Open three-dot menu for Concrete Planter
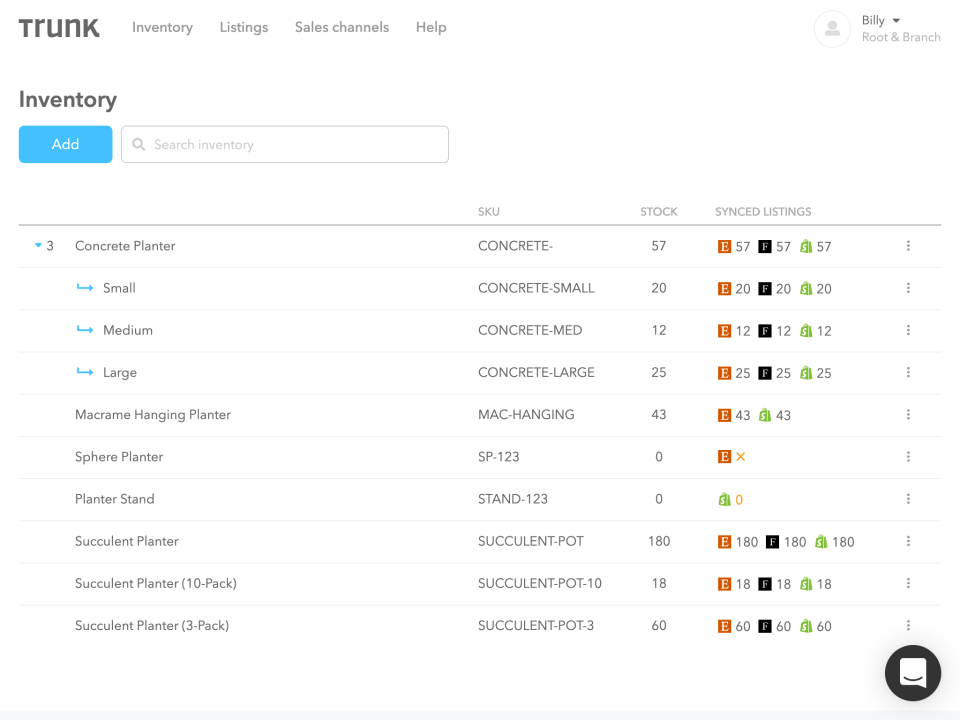The width and height of the screenshot is (960, 720). point(908,246)
